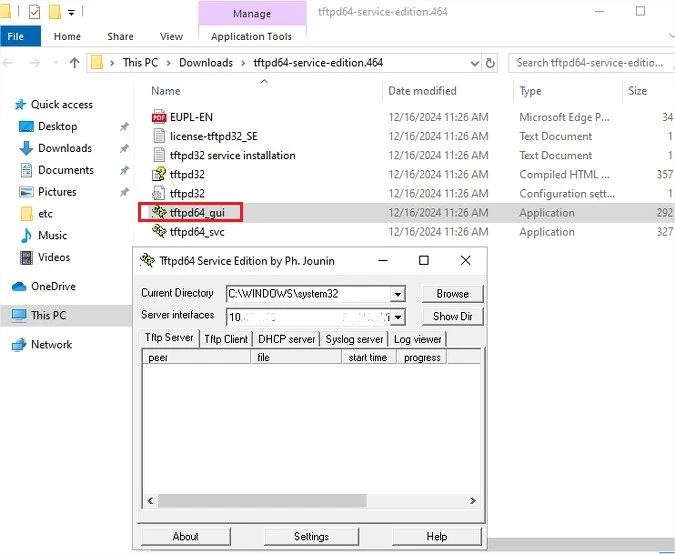Select the tftpd64_gui application icon
The width and height of the screenshot is (675, 554).
pyautogui.click(x=159, y=212)
